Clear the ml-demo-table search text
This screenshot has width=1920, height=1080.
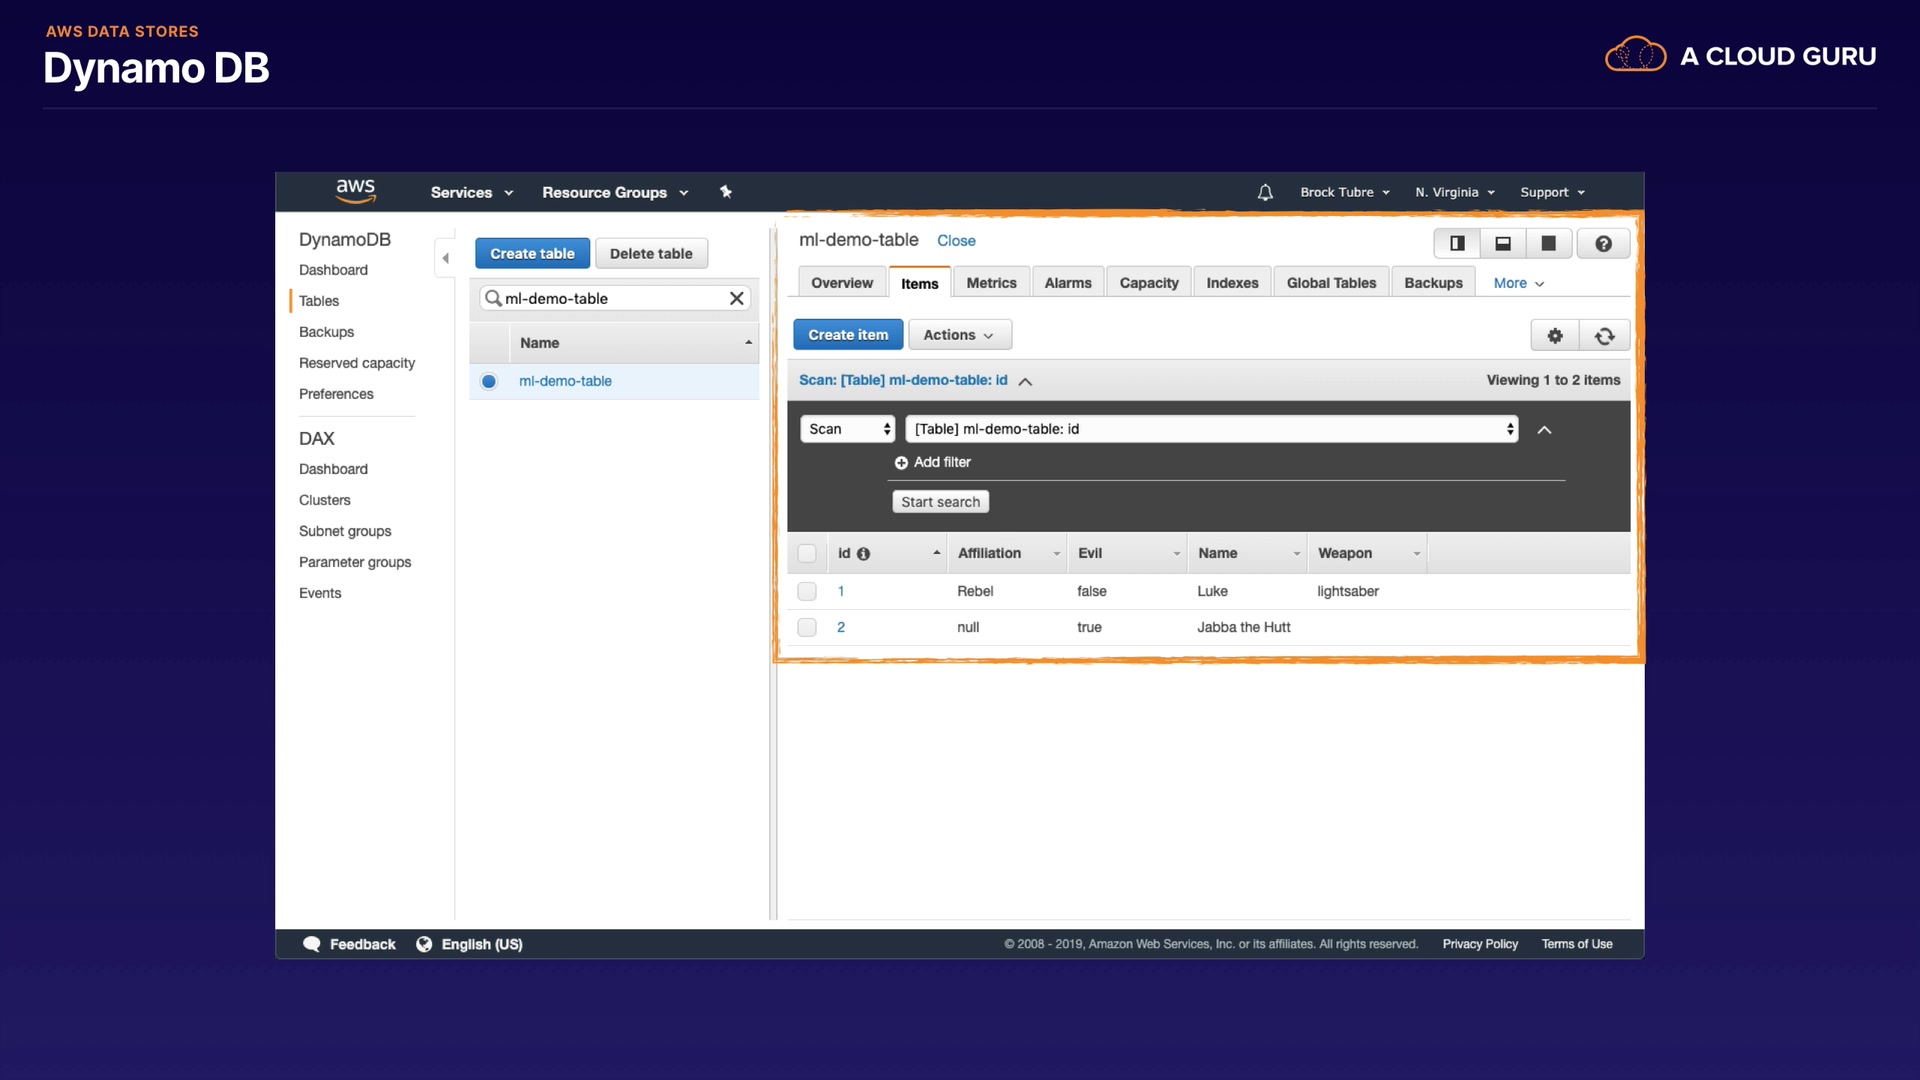tap(736, 298)
